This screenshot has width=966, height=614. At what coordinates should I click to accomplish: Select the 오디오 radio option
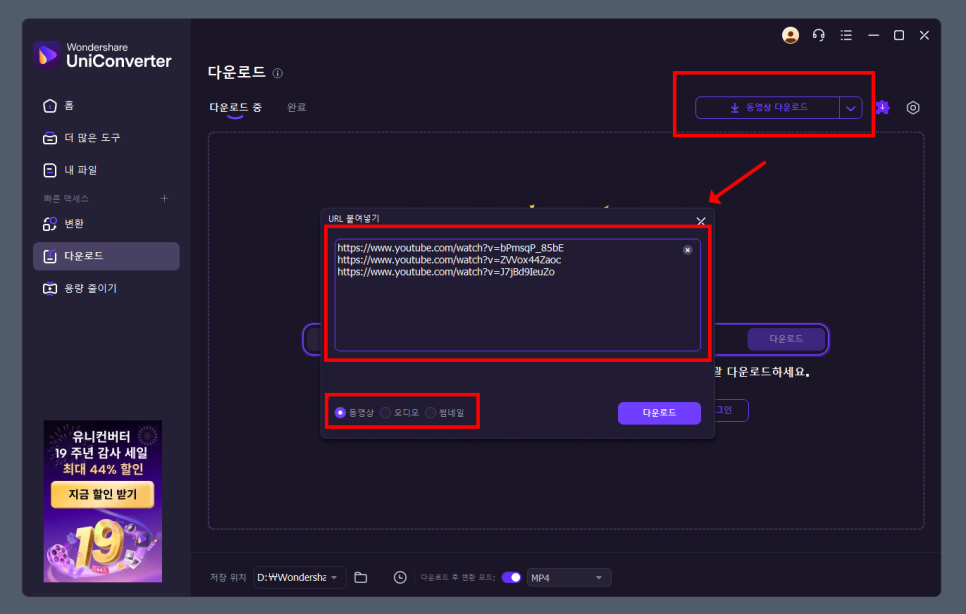click(400, 413)
